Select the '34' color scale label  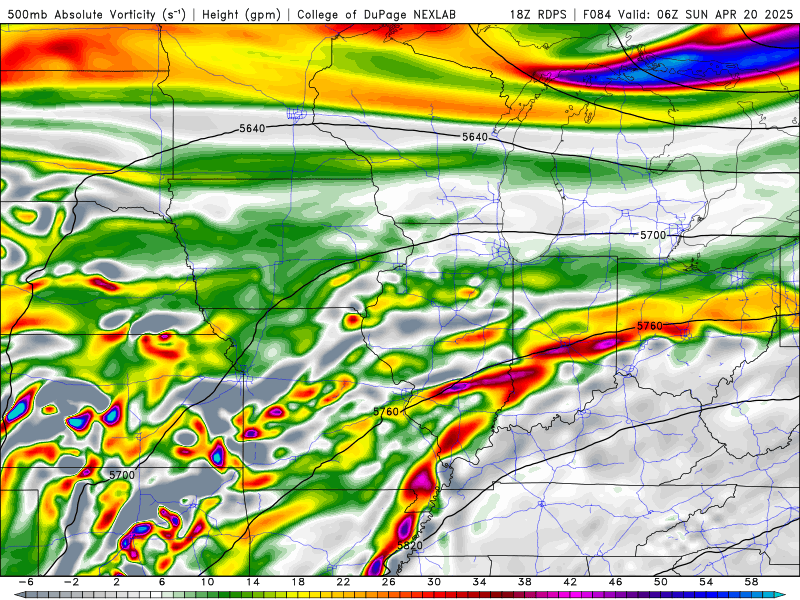pyautogui.click(x=479, y=582)
